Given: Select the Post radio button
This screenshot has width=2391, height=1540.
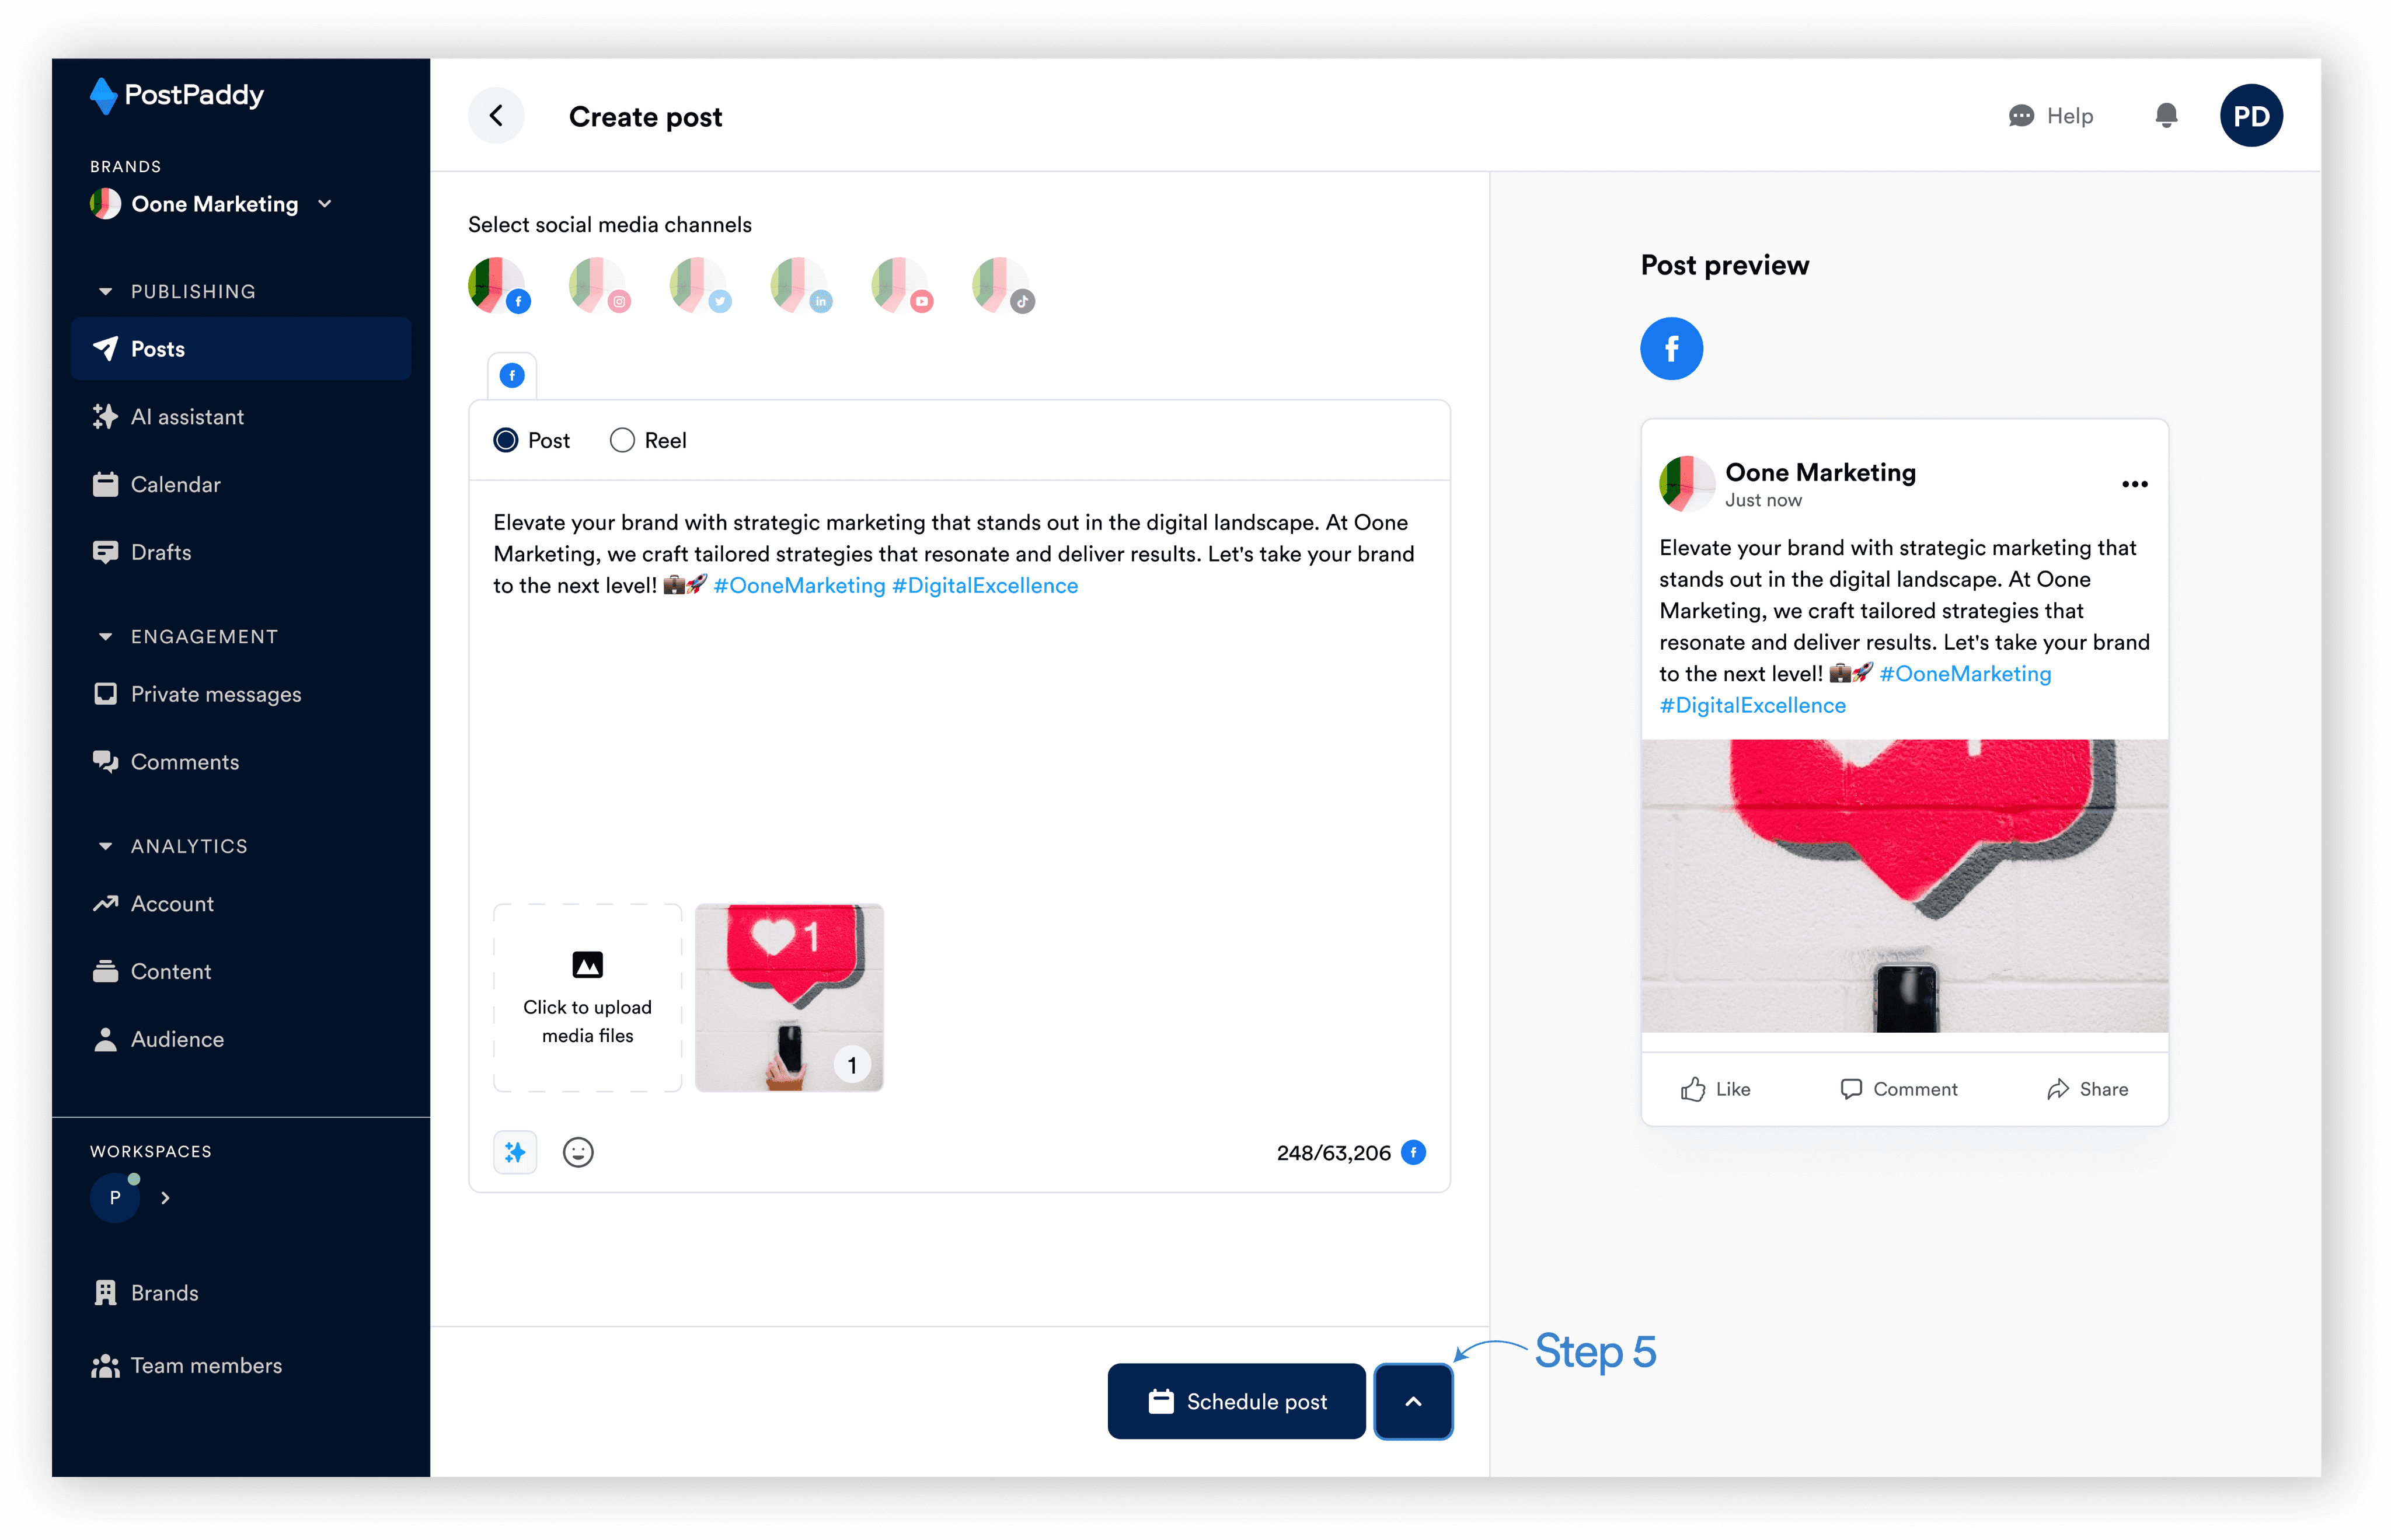Looking at the screenshot, I should pyautogui.click(x=506, y=440).
